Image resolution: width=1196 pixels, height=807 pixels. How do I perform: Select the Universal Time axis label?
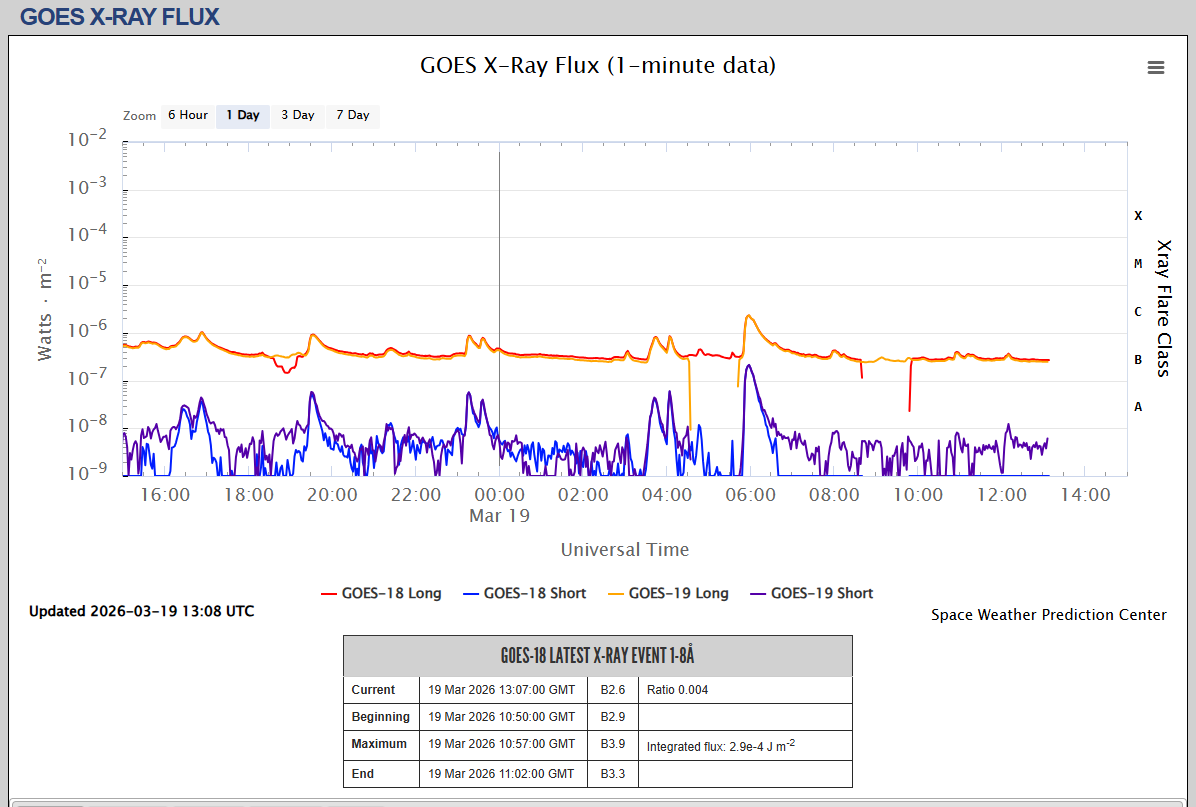[x=624, y=549]
